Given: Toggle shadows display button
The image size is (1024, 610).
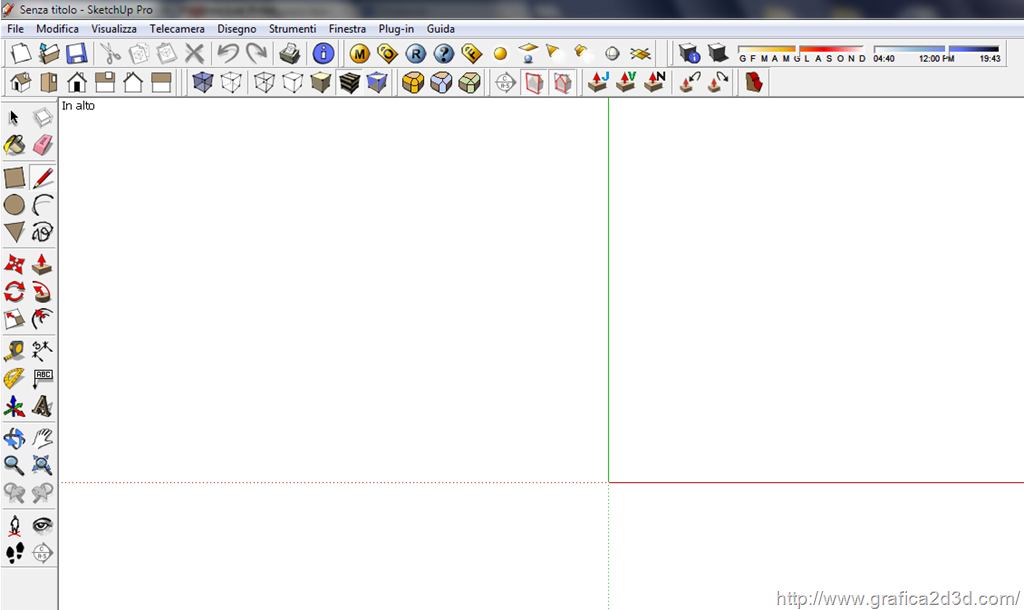Looking at the screenshot, I should pyautogui.click(x=717, y=53).
